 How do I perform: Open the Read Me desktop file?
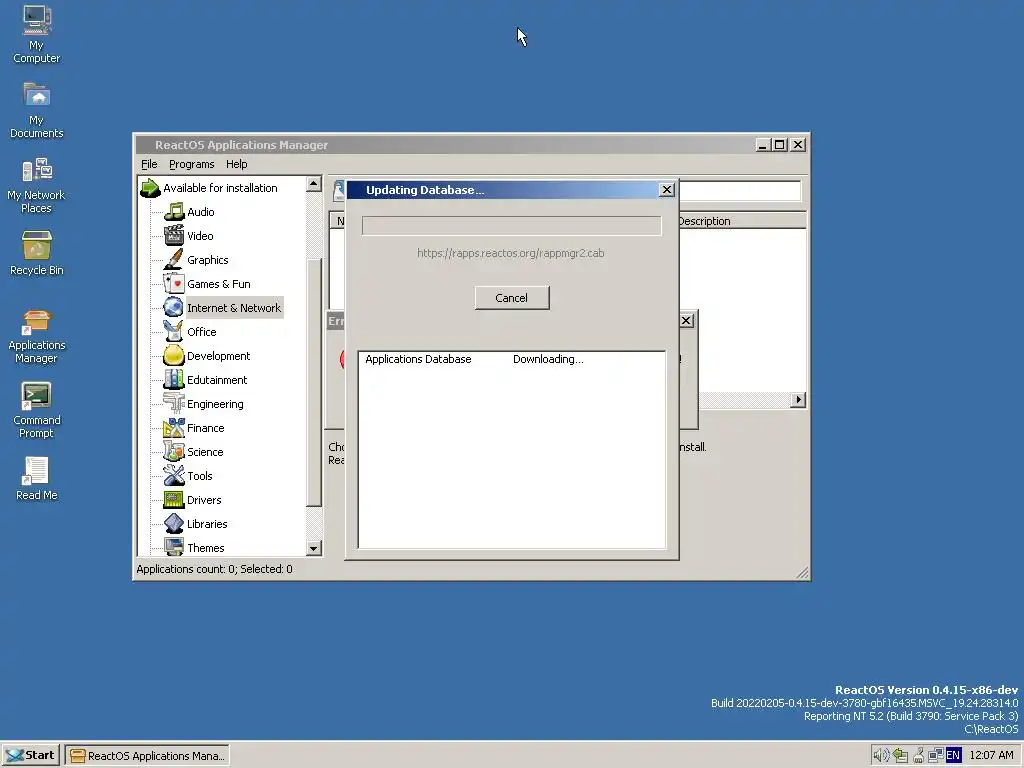pyautogui.click(x=37, y=479)
